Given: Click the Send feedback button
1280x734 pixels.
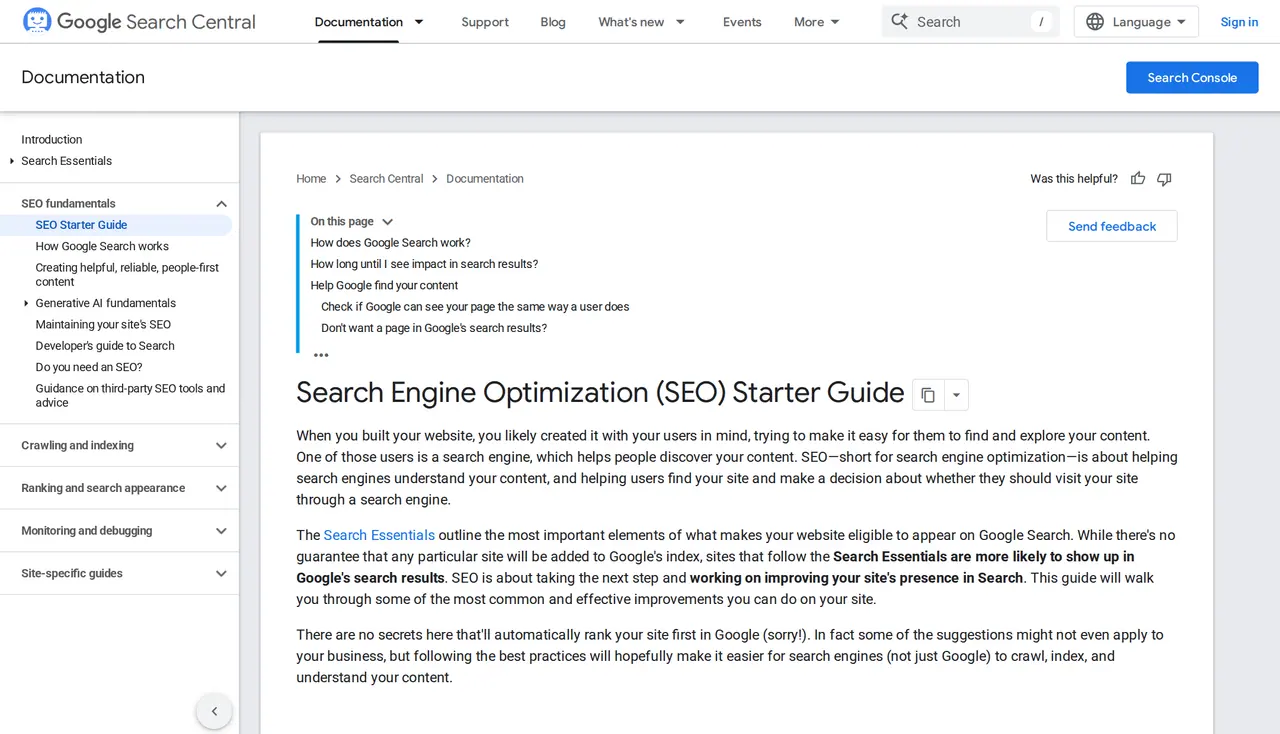Looking at the screenshot, I should 1112,226.
